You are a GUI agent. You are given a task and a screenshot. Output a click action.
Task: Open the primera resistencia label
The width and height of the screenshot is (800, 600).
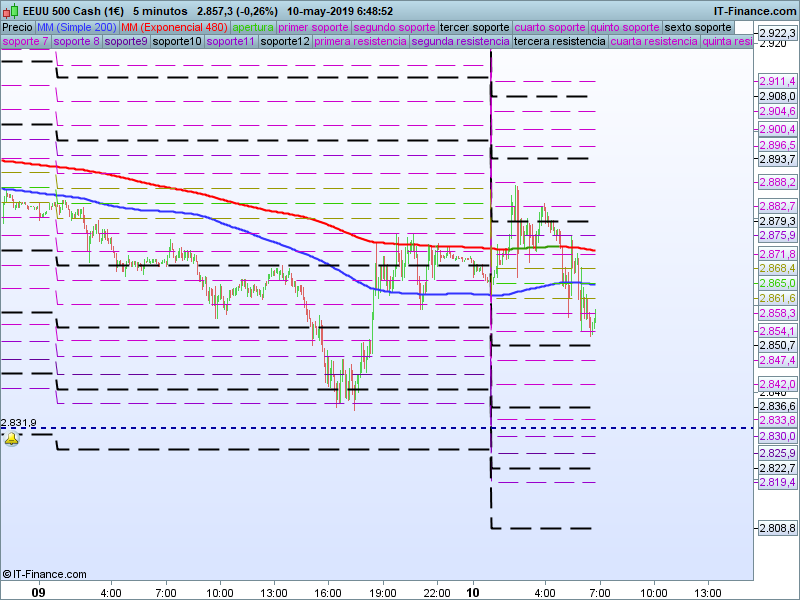coord(360,41)
